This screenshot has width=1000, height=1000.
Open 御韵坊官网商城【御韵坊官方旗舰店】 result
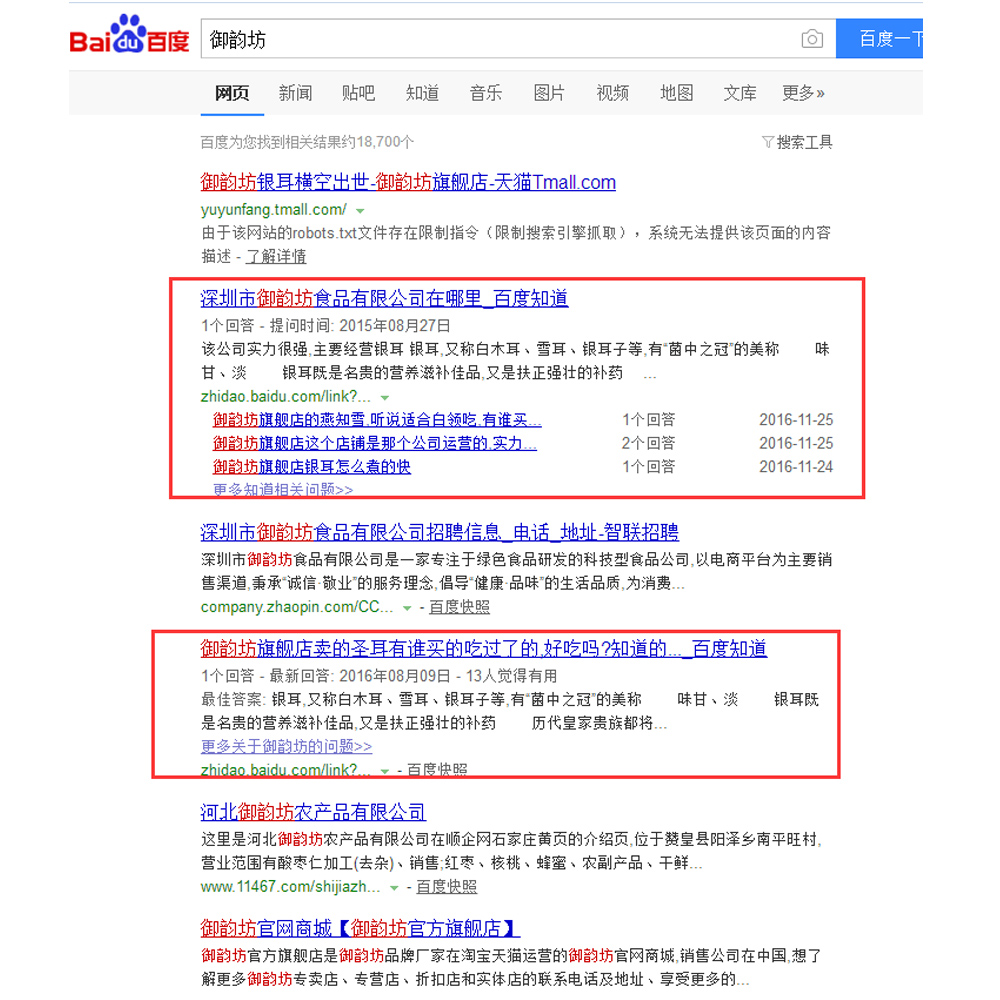point(360,928)
